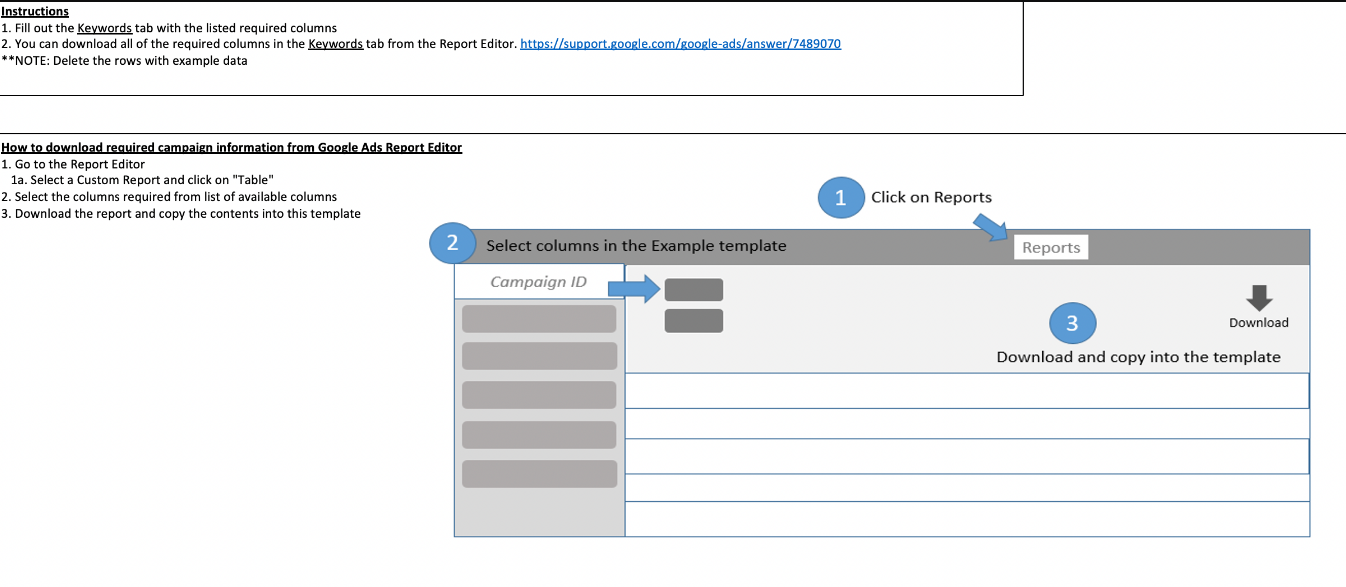This screenshot has width=1346, height=587.
Task: Select the third gray placeholder row bar
Action: pyautogui.click(x=538, y=394)
